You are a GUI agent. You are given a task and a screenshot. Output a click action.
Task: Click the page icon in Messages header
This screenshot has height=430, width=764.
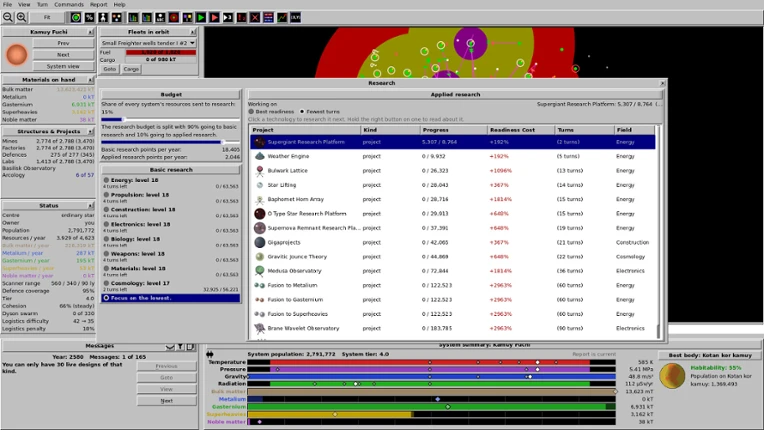tap(191, 347)
